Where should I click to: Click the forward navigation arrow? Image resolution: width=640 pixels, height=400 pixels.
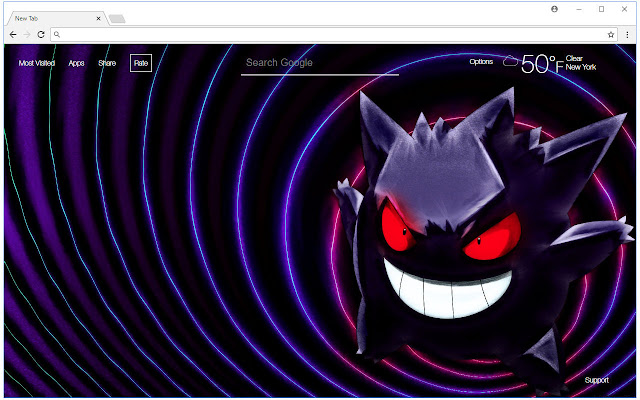(x=27, y=35)
